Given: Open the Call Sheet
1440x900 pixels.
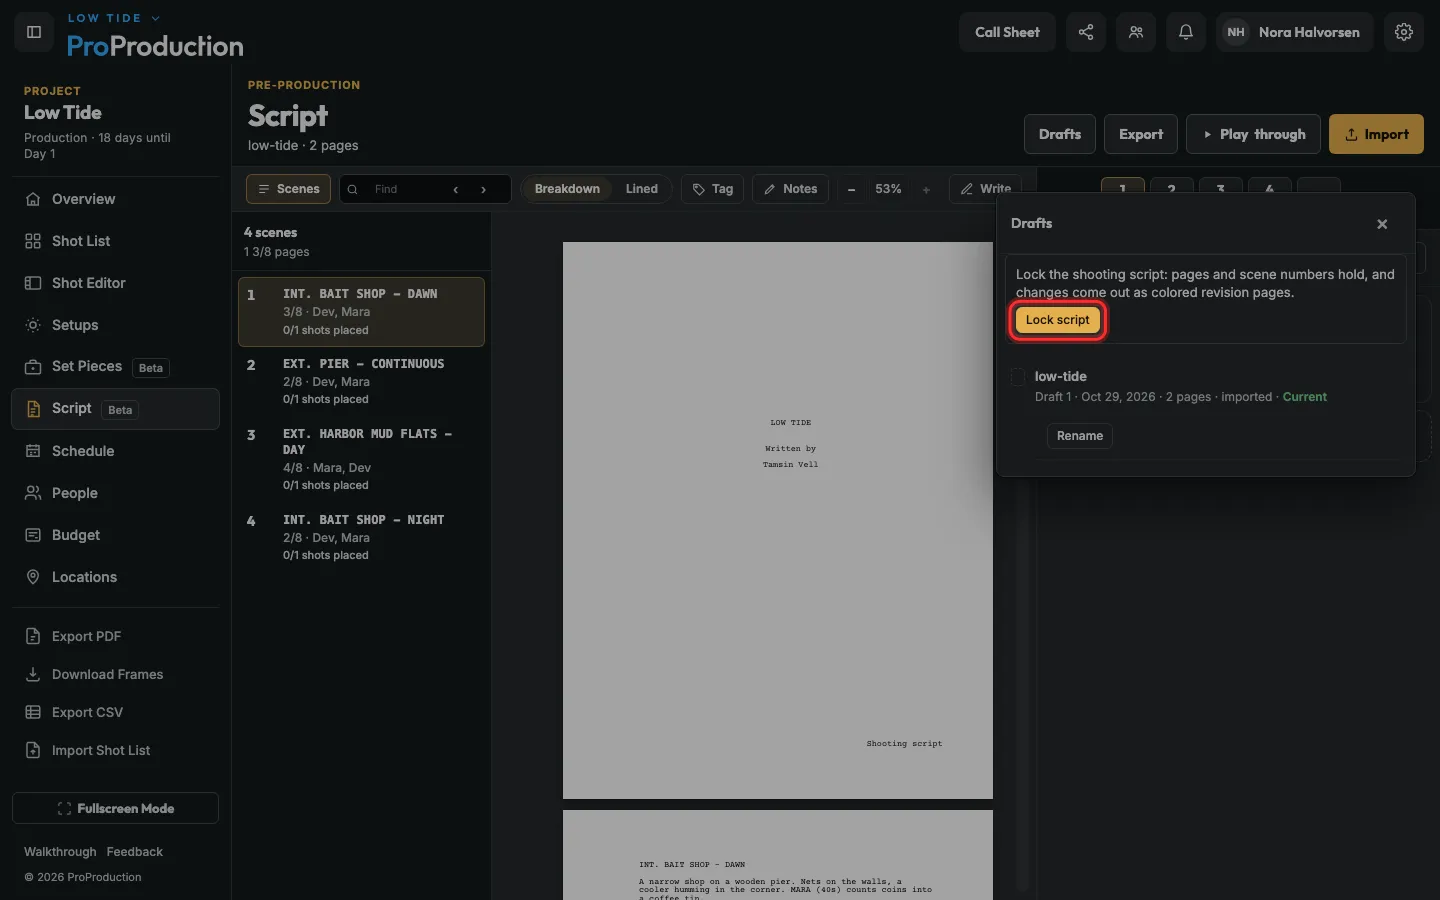Looking at the screenshot, I should [x=1007, y=32].
